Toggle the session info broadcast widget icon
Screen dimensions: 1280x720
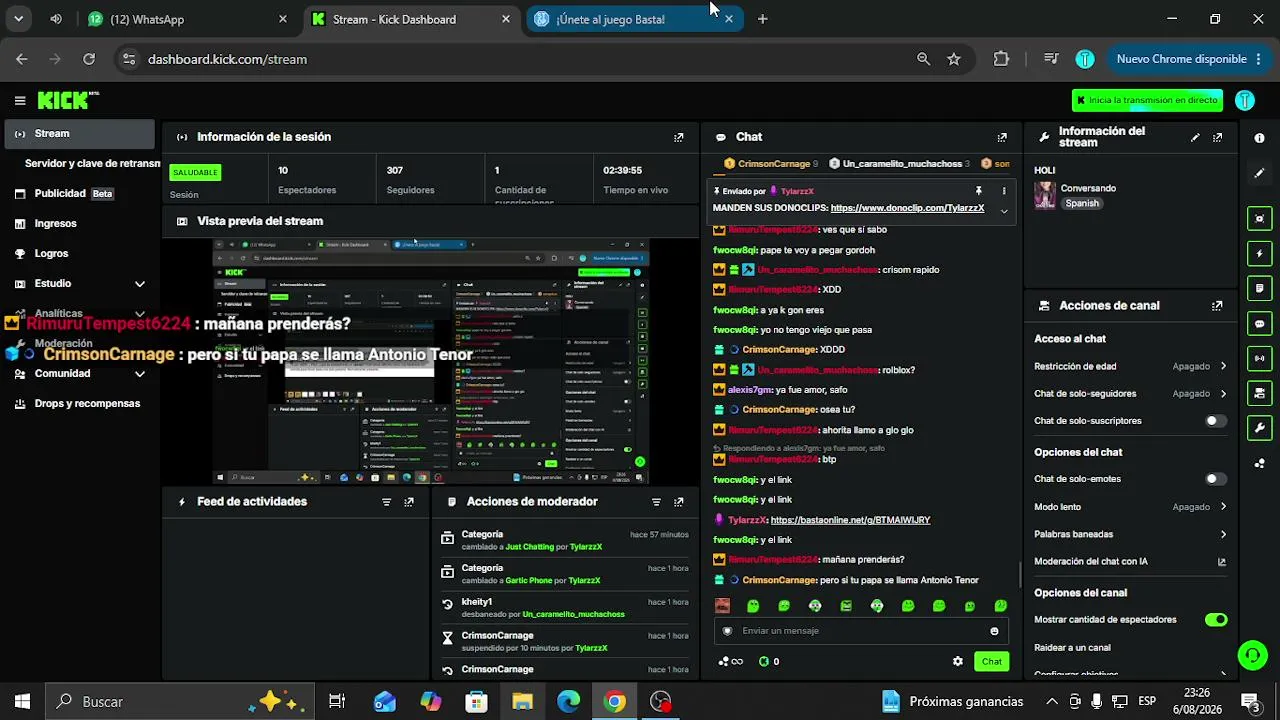tap(1259, 358)
